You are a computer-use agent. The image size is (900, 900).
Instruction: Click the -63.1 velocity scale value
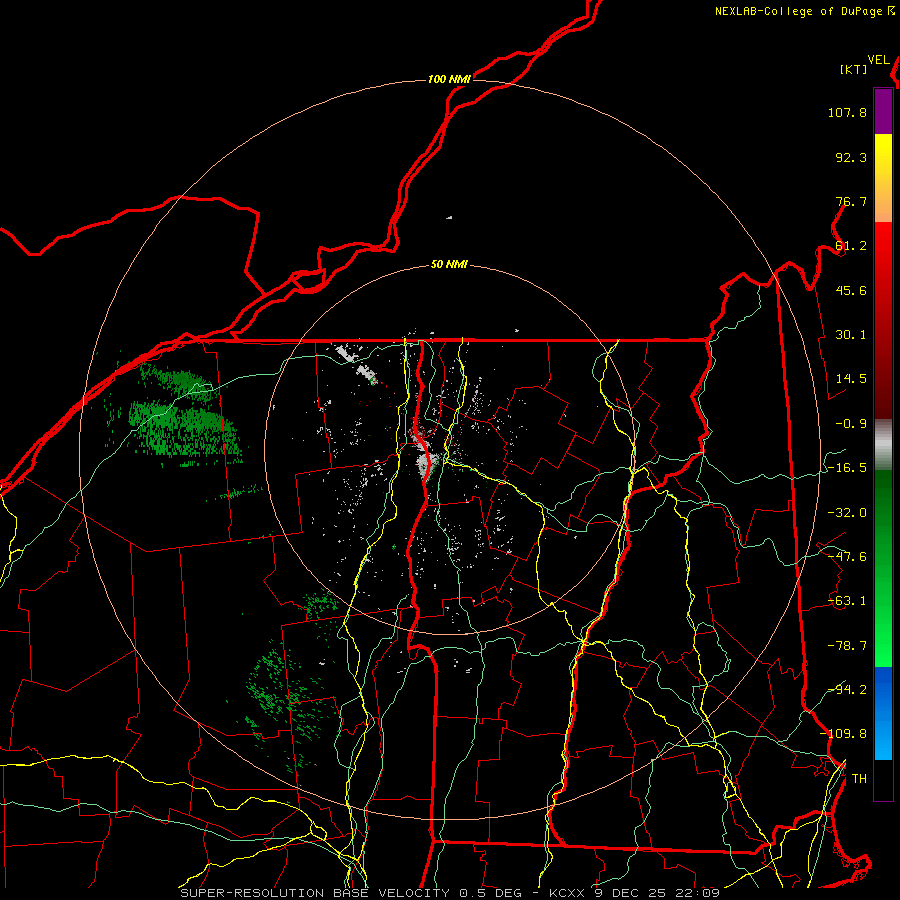click(847, 601)
